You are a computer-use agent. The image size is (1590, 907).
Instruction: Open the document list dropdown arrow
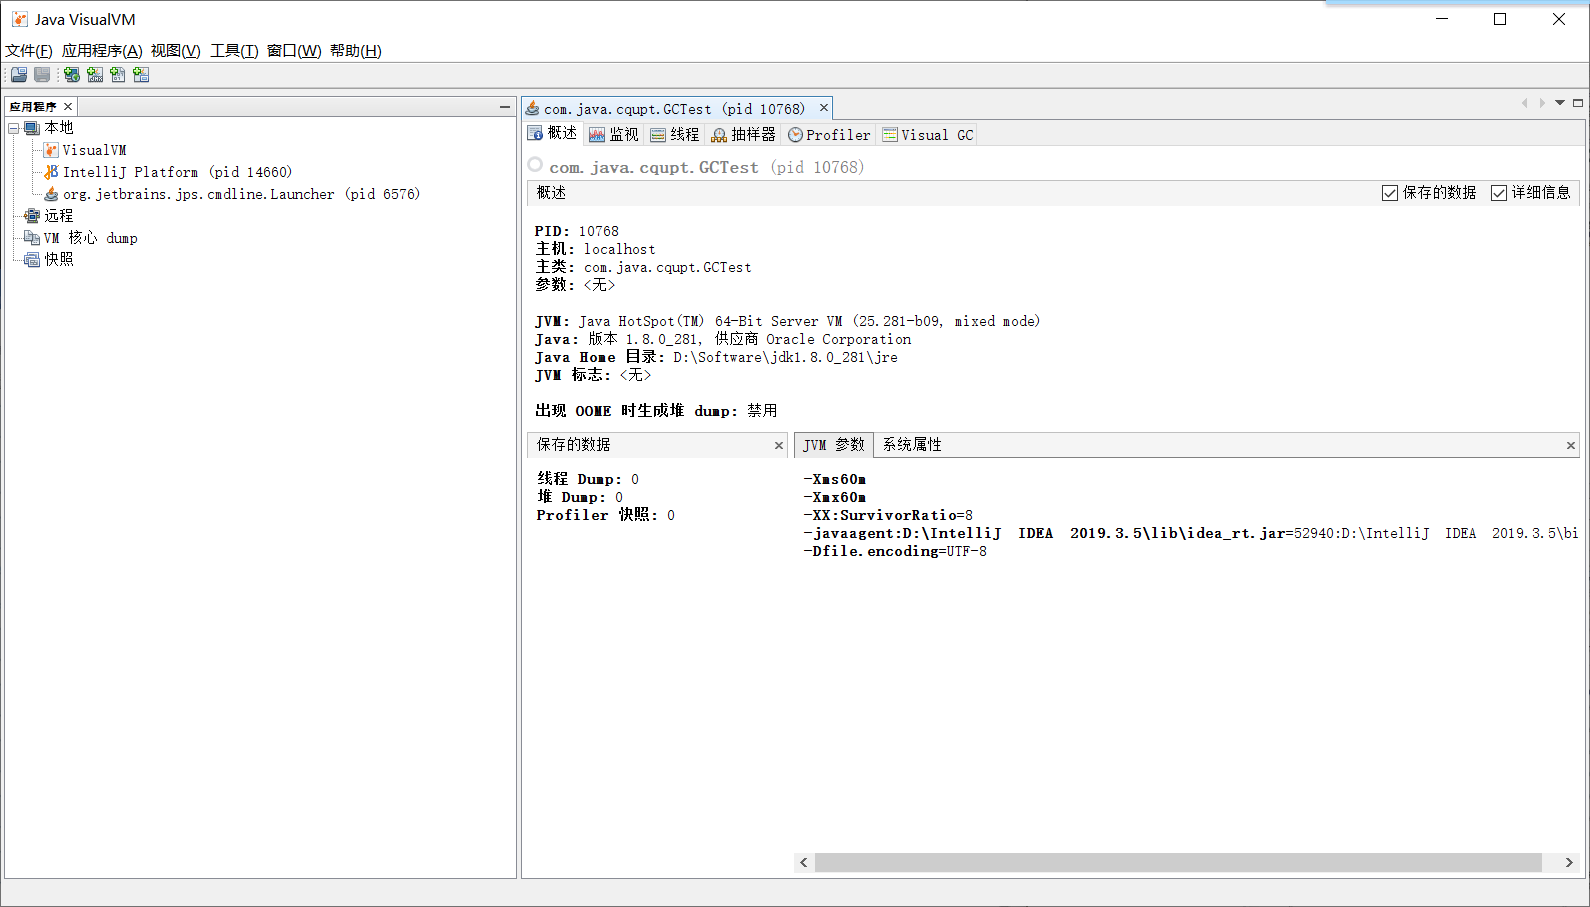click(1560, 103)
